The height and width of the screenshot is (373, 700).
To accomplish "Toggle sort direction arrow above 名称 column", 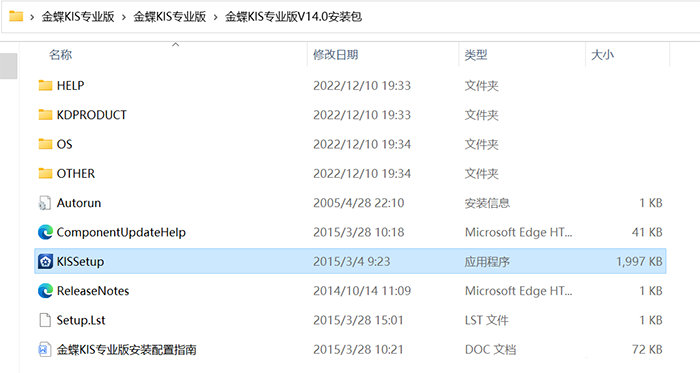I will point(175,44).
